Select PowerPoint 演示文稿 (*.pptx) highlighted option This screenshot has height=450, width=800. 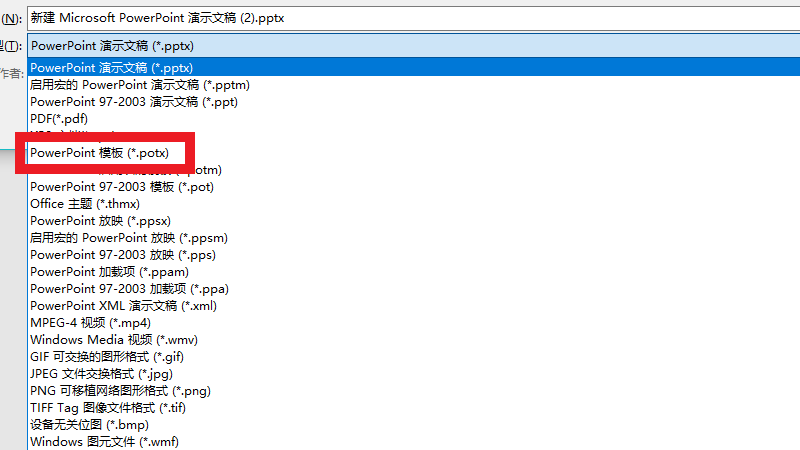414,68
